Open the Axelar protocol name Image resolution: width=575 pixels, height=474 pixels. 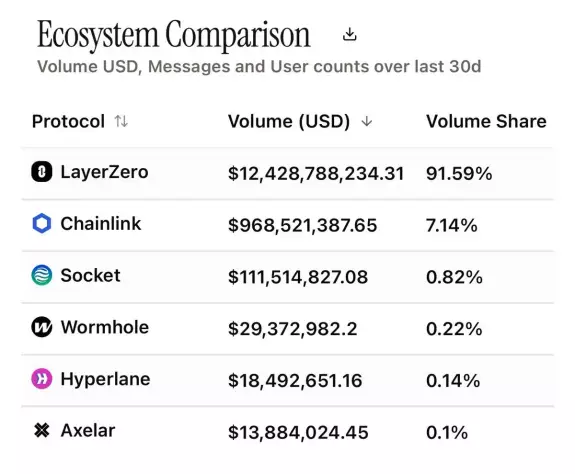click(x=88, y=430)
